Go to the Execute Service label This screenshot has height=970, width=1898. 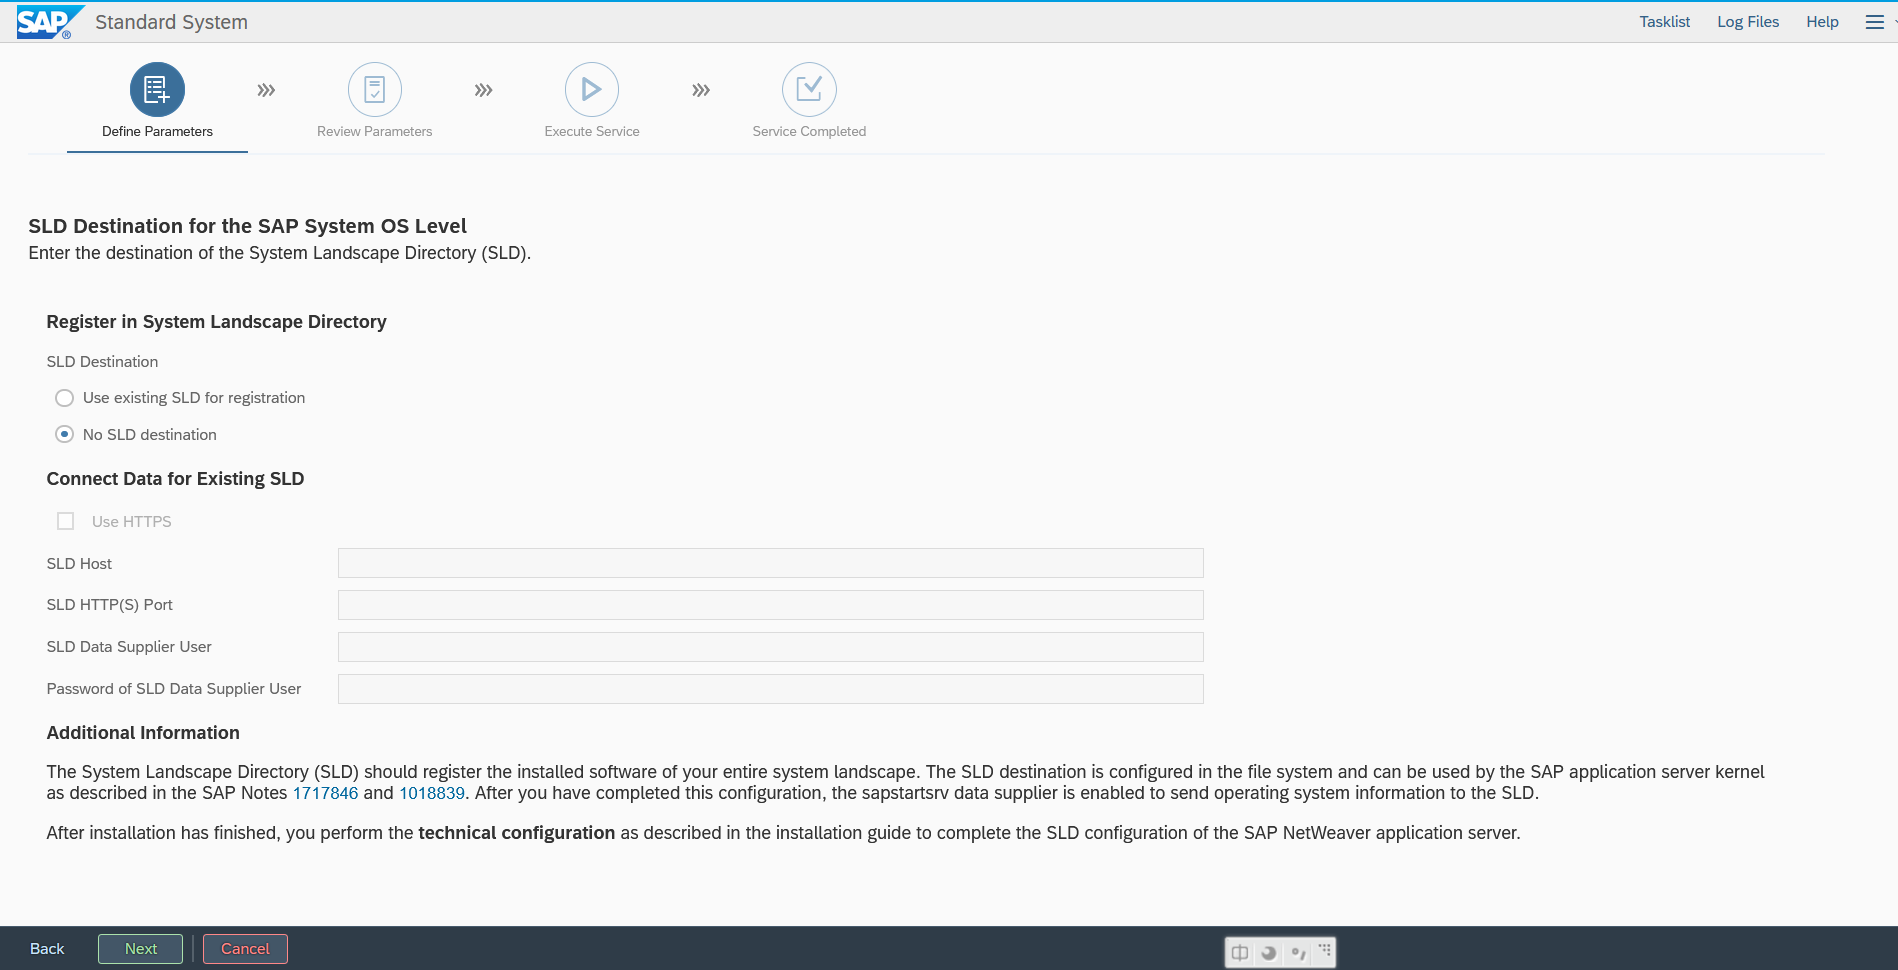point(592,131)
